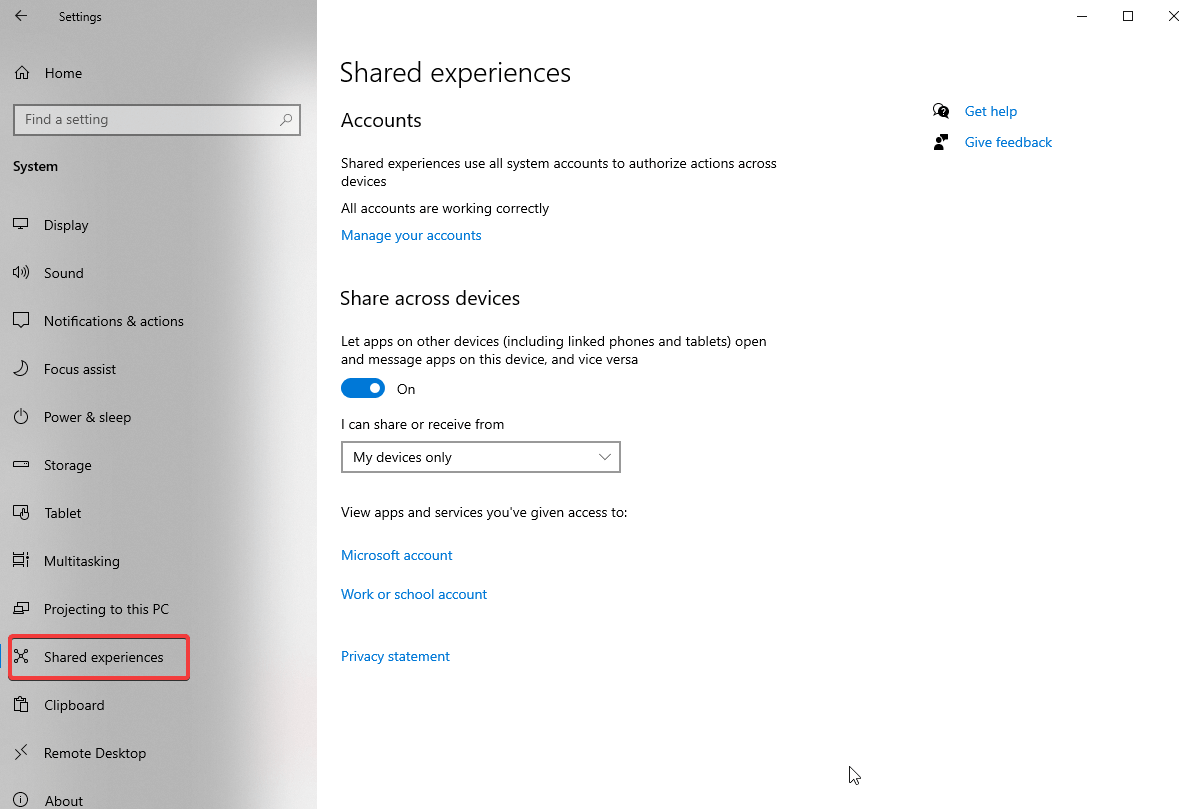The image size is (1188, 809).
Task: Click the Manage your accounts link
Action: [x=411, y=235]
